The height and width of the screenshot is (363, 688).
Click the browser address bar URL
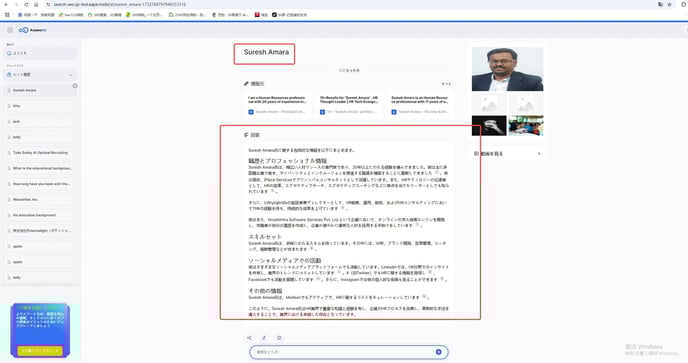(119, 4)
